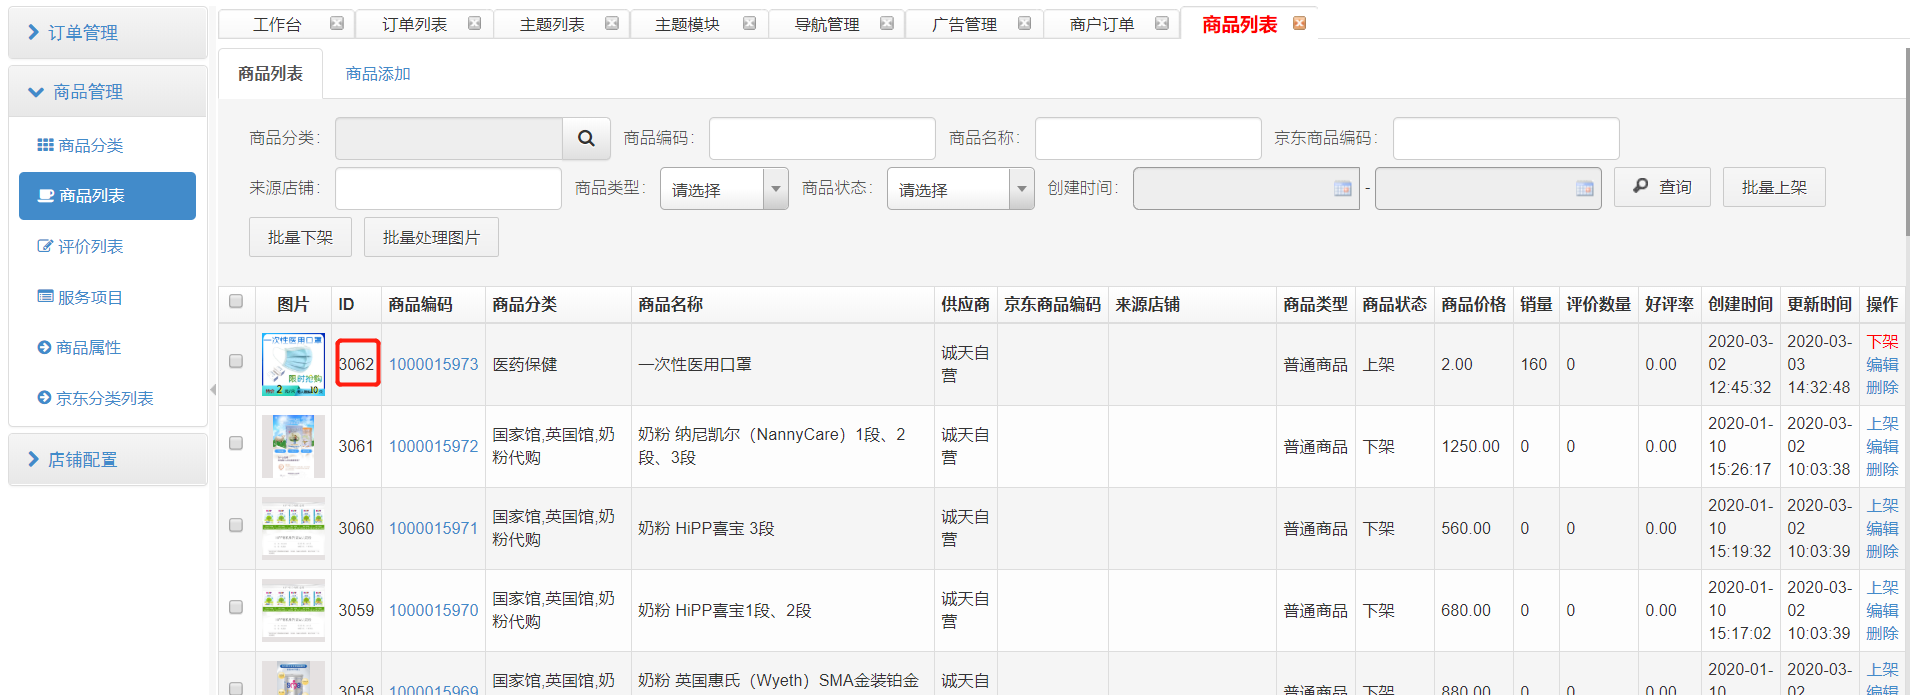Click the vertical page scrollbar
The height and width of the screenshot is (695, 1910).
pyautogui.click(x=1906, y=140)
